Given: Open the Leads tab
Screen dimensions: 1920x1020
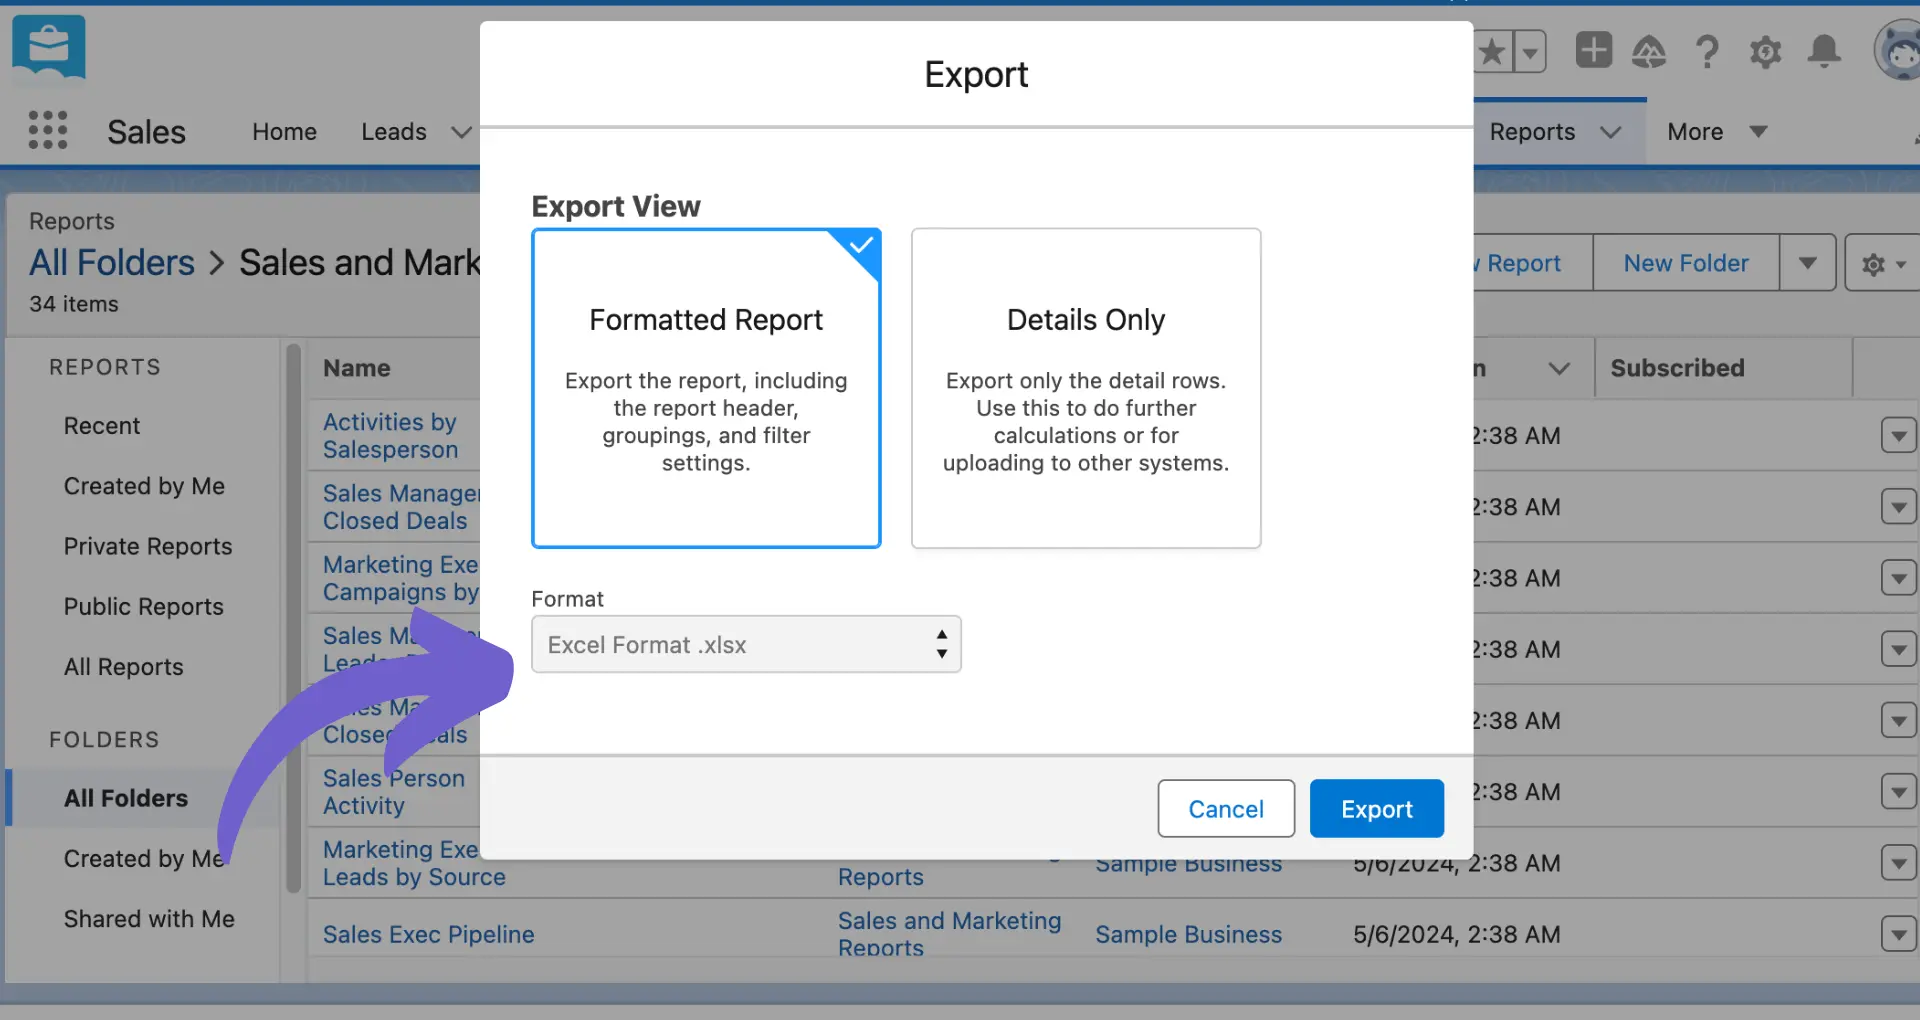Looking at the screenshot, I should coord(394,132).
